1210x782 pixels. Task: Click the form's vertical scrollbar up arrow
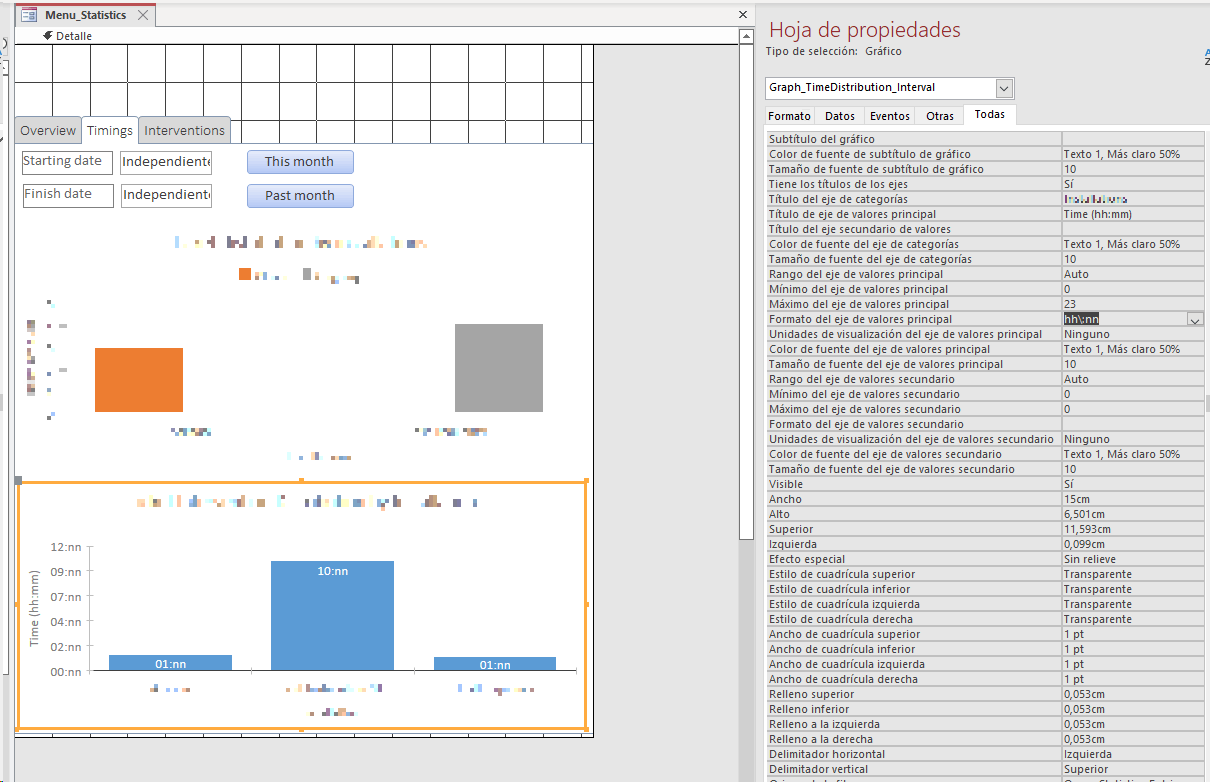click(746, 36)
